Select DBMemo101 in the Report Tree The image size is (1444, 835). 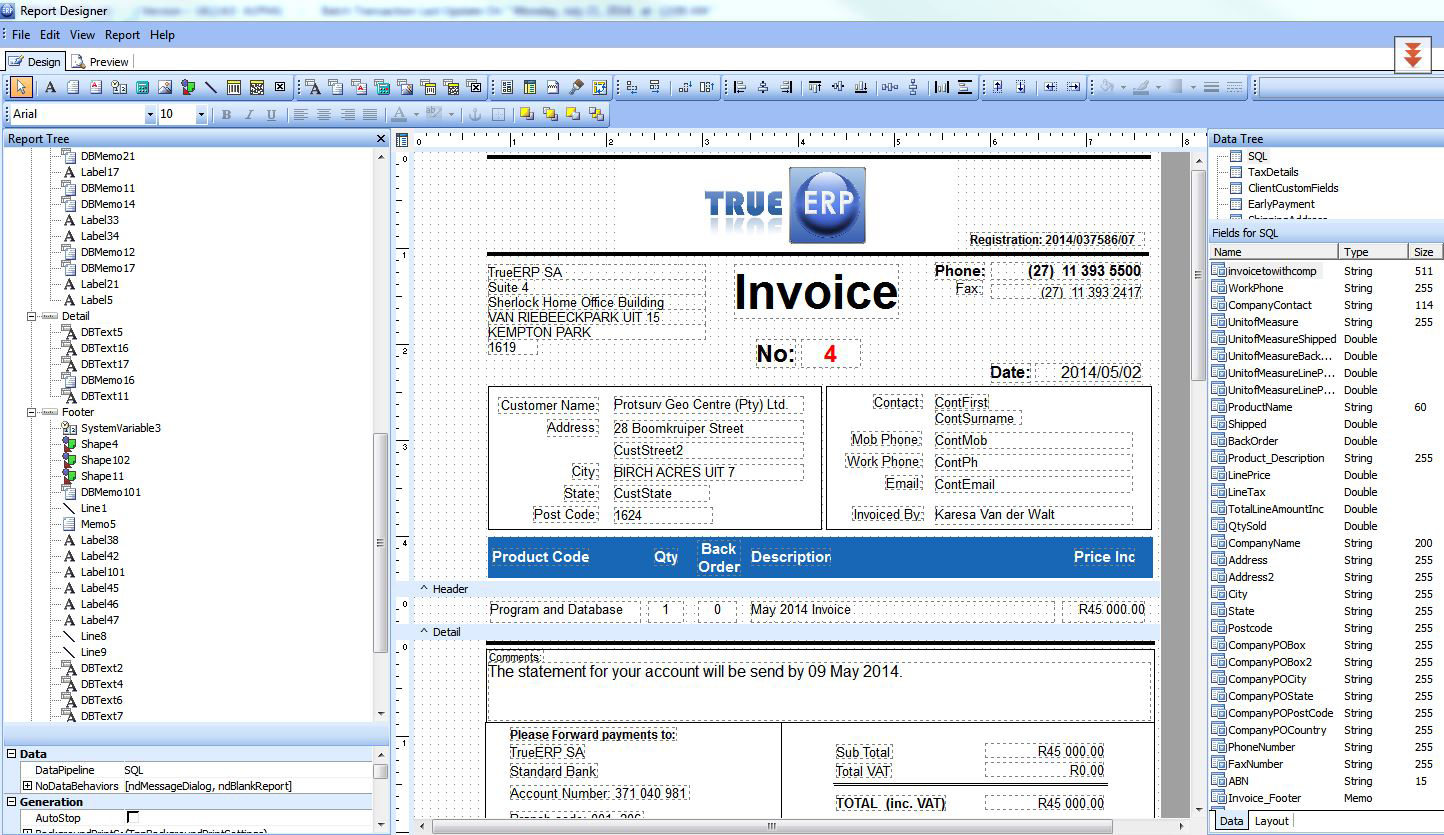click(110, 492)
